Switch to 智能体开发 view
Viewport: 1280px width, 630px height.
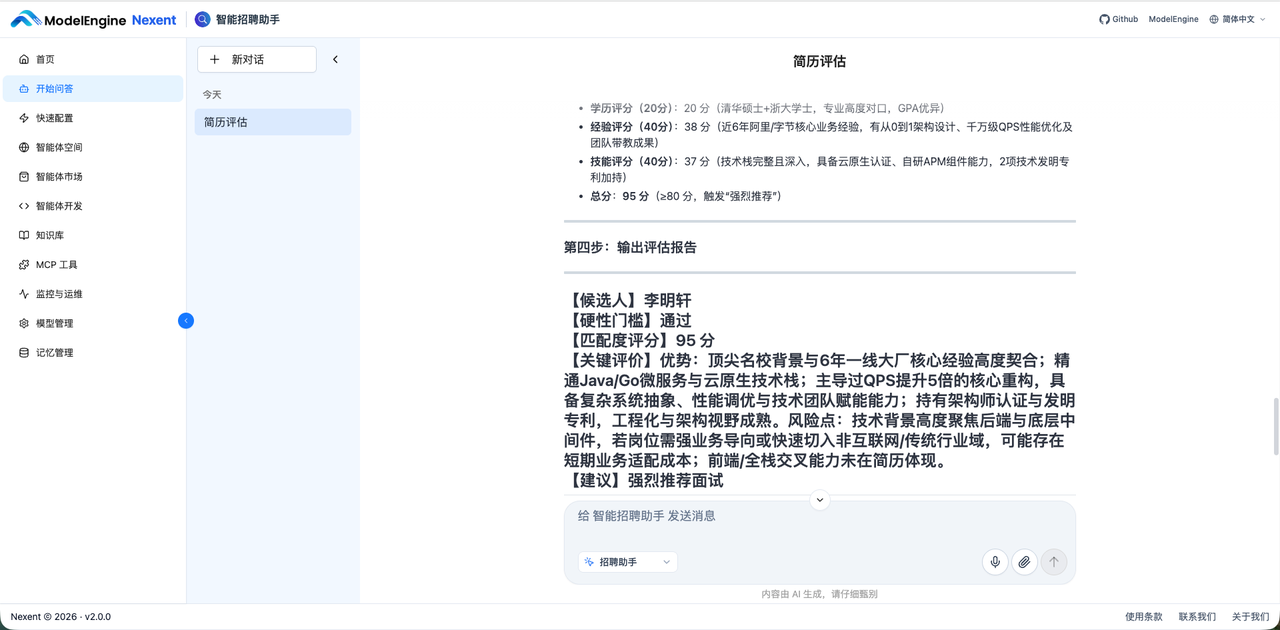[62, 205]
